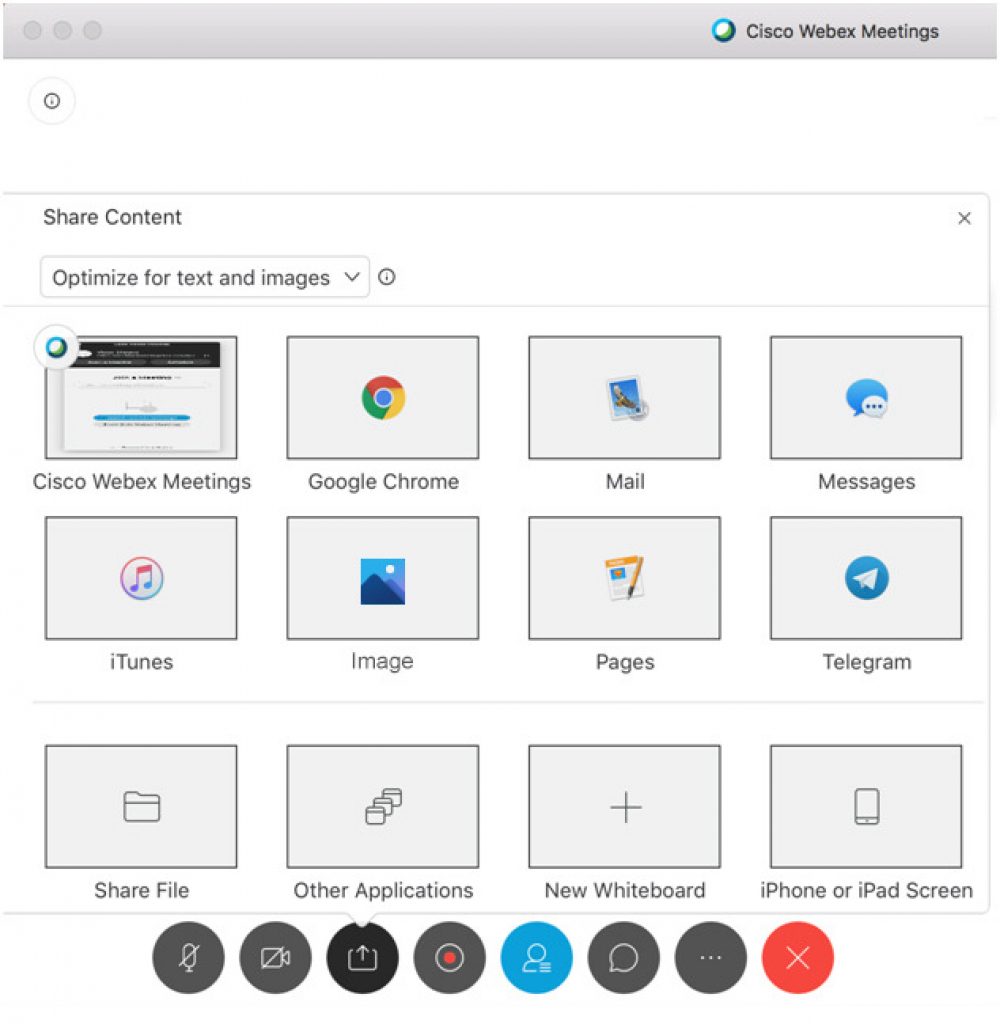Unmute the microphone
The width and height of the screenshot is (1000, 1024).
pos(188,958)
